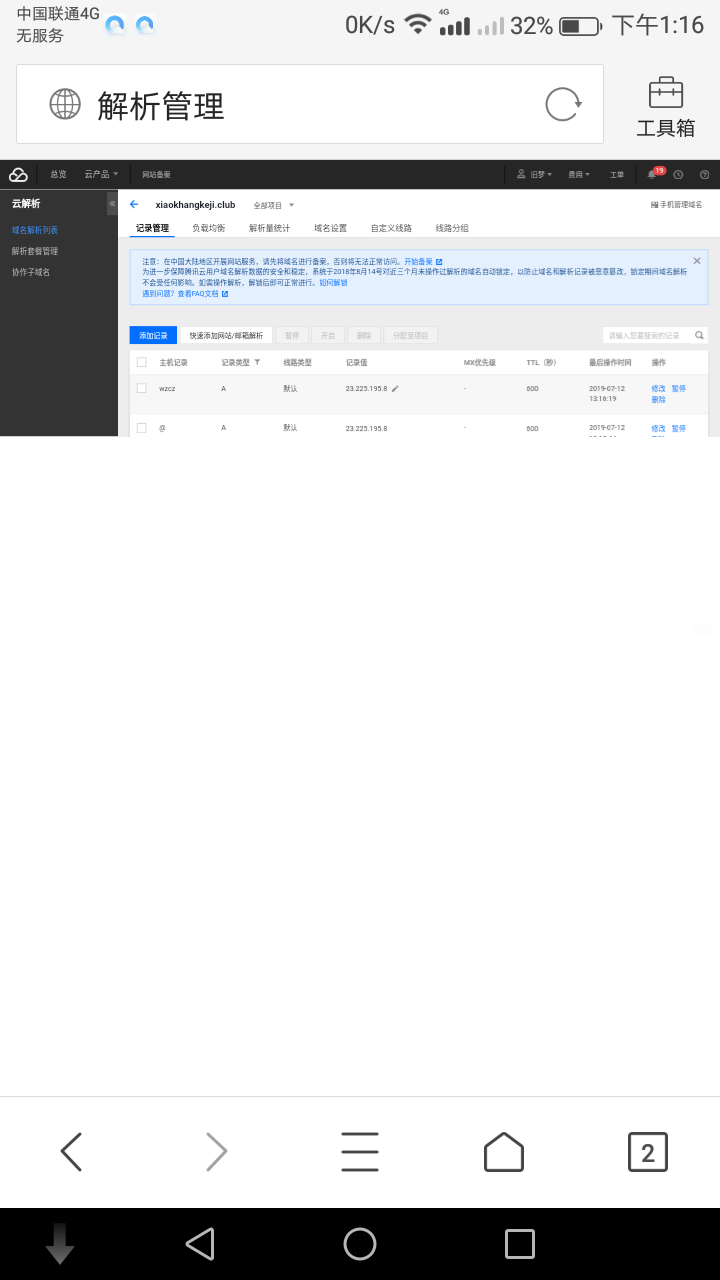Tap the browser refresh icon

[x=563, y=104]
